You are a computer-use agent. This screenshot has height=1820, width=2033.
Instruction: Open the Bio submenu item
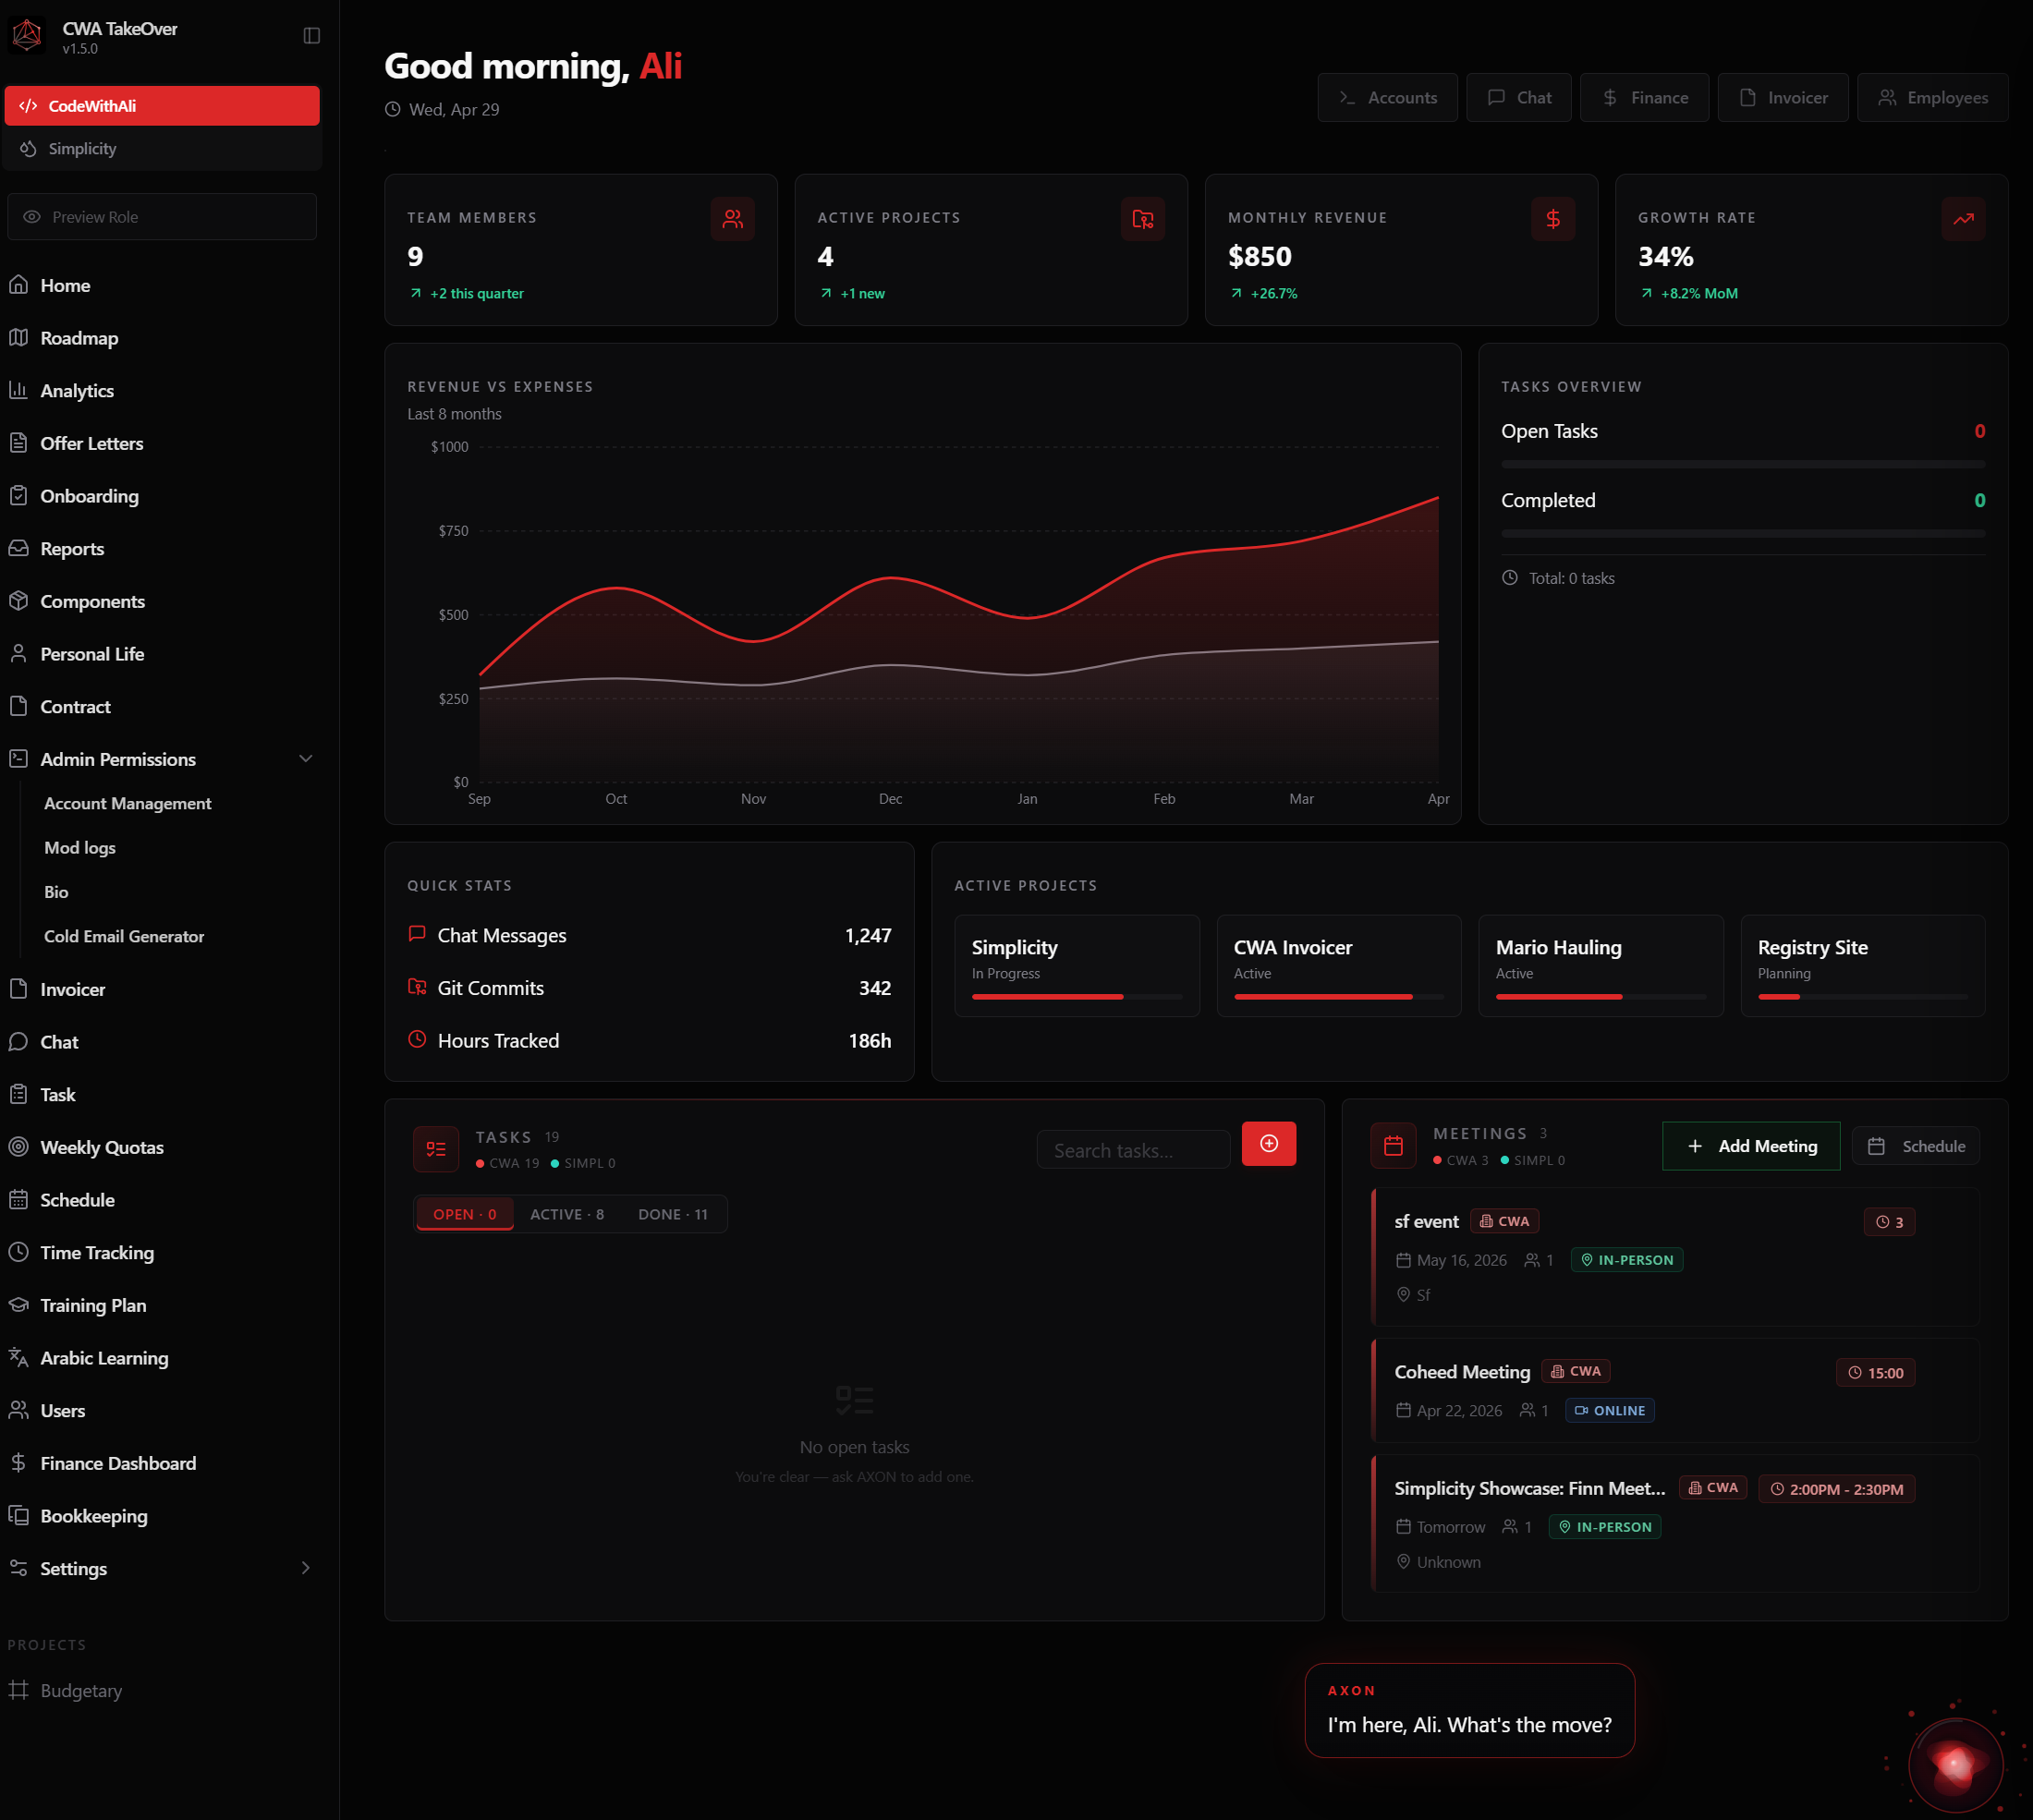56,892
